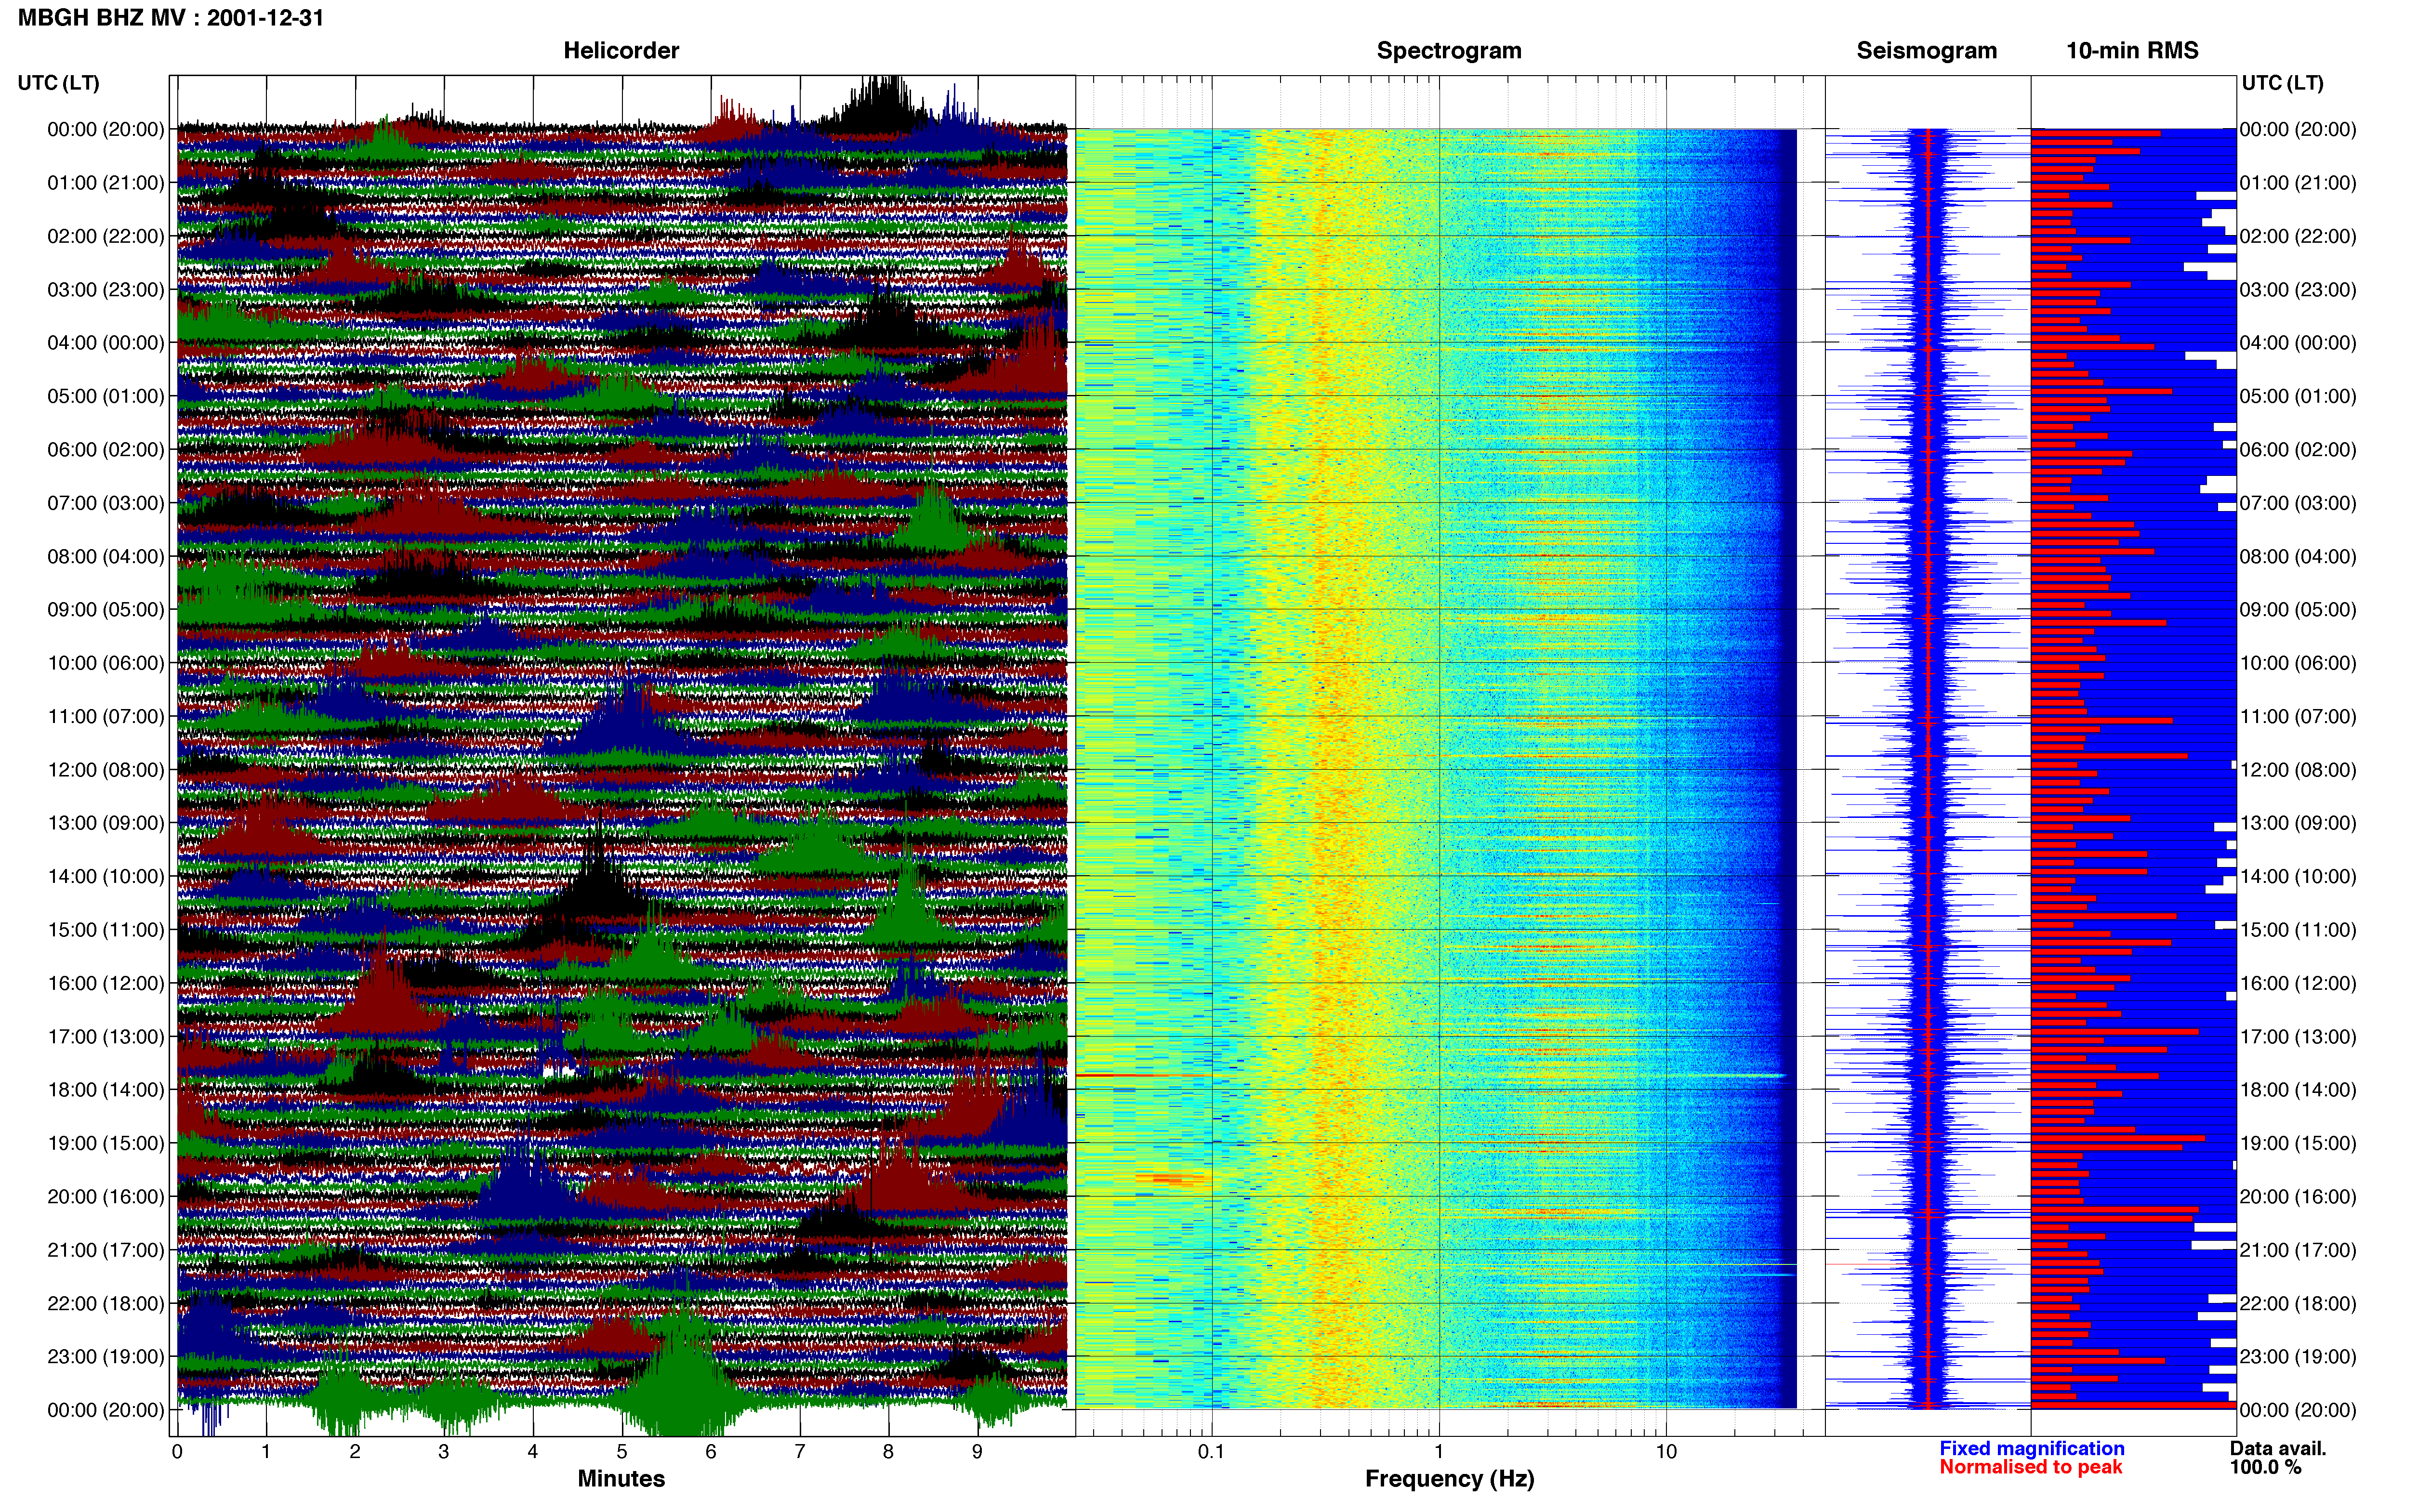Click the low-frequency red streak near 18:00
Screen dimensions: 2418x1512
coord(1140,1076)
